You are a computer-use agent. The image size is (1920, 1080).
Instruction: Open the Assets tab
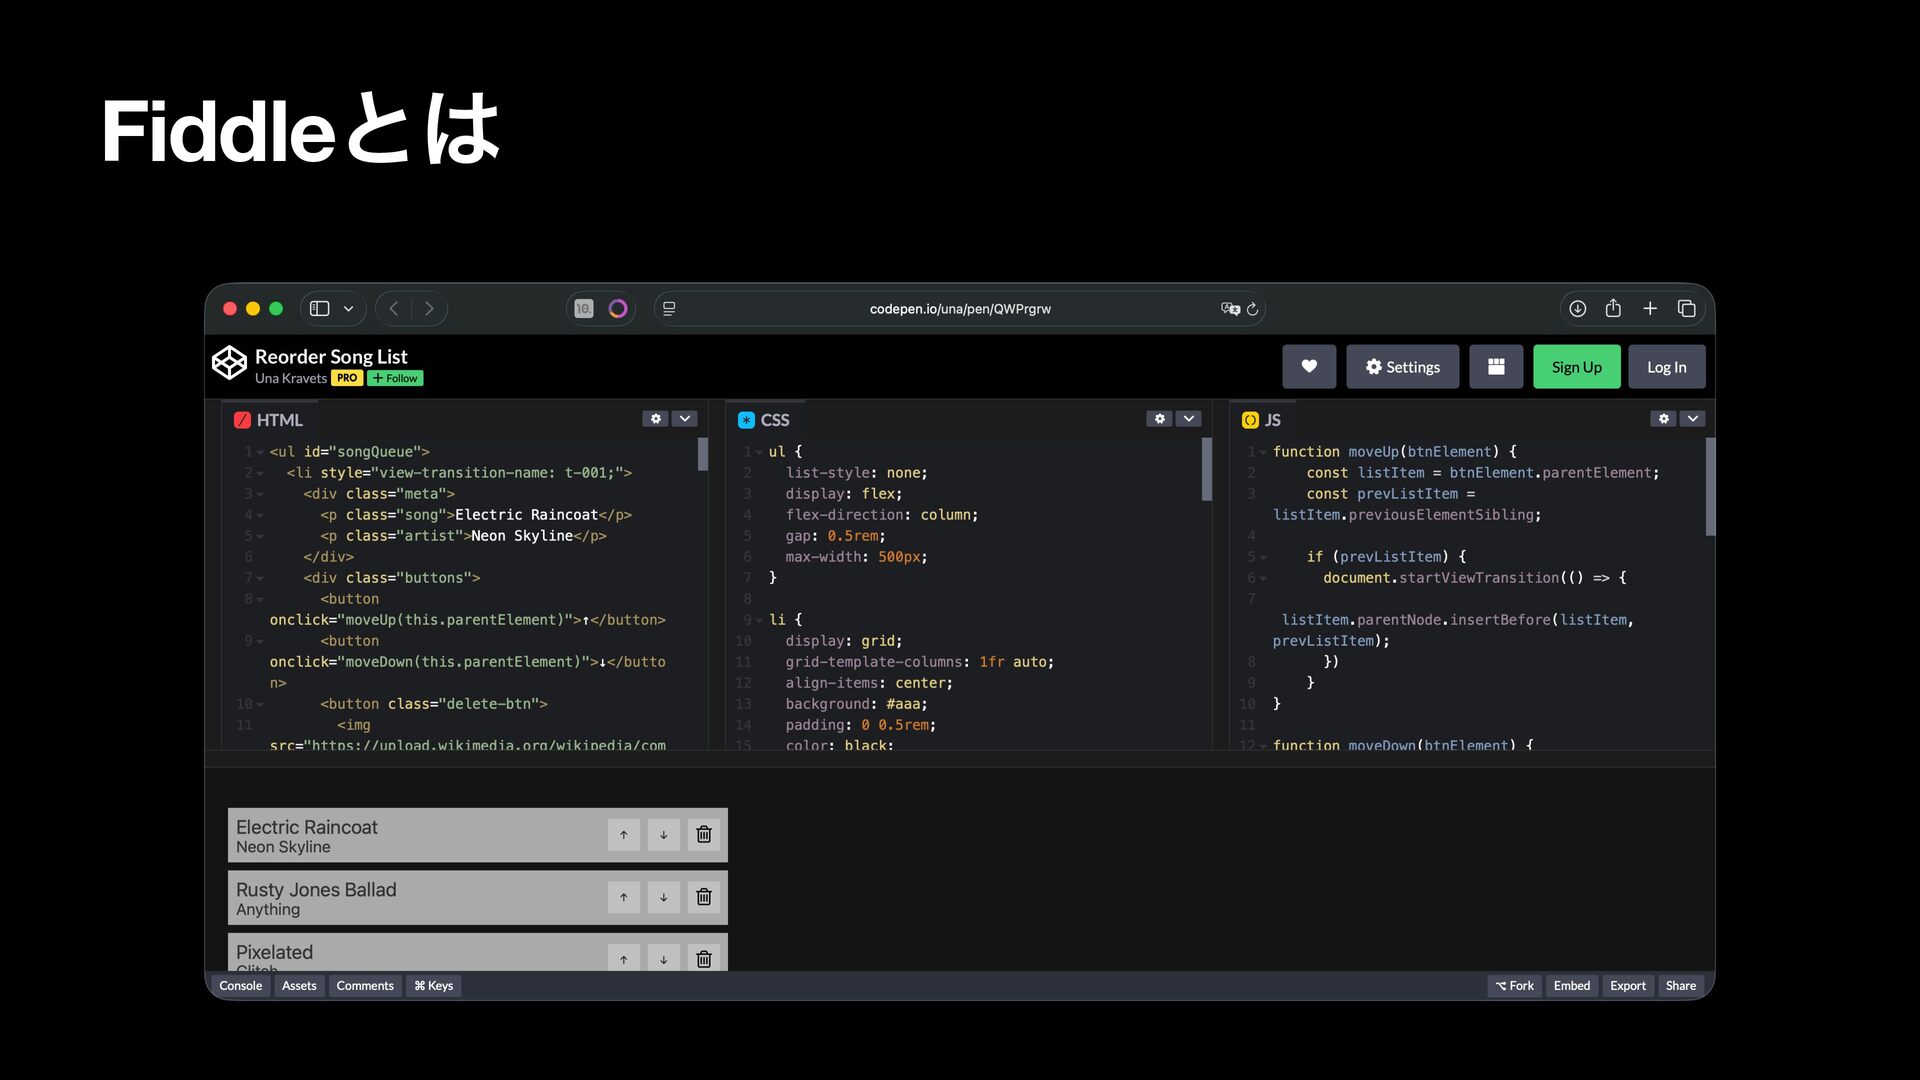299,986
